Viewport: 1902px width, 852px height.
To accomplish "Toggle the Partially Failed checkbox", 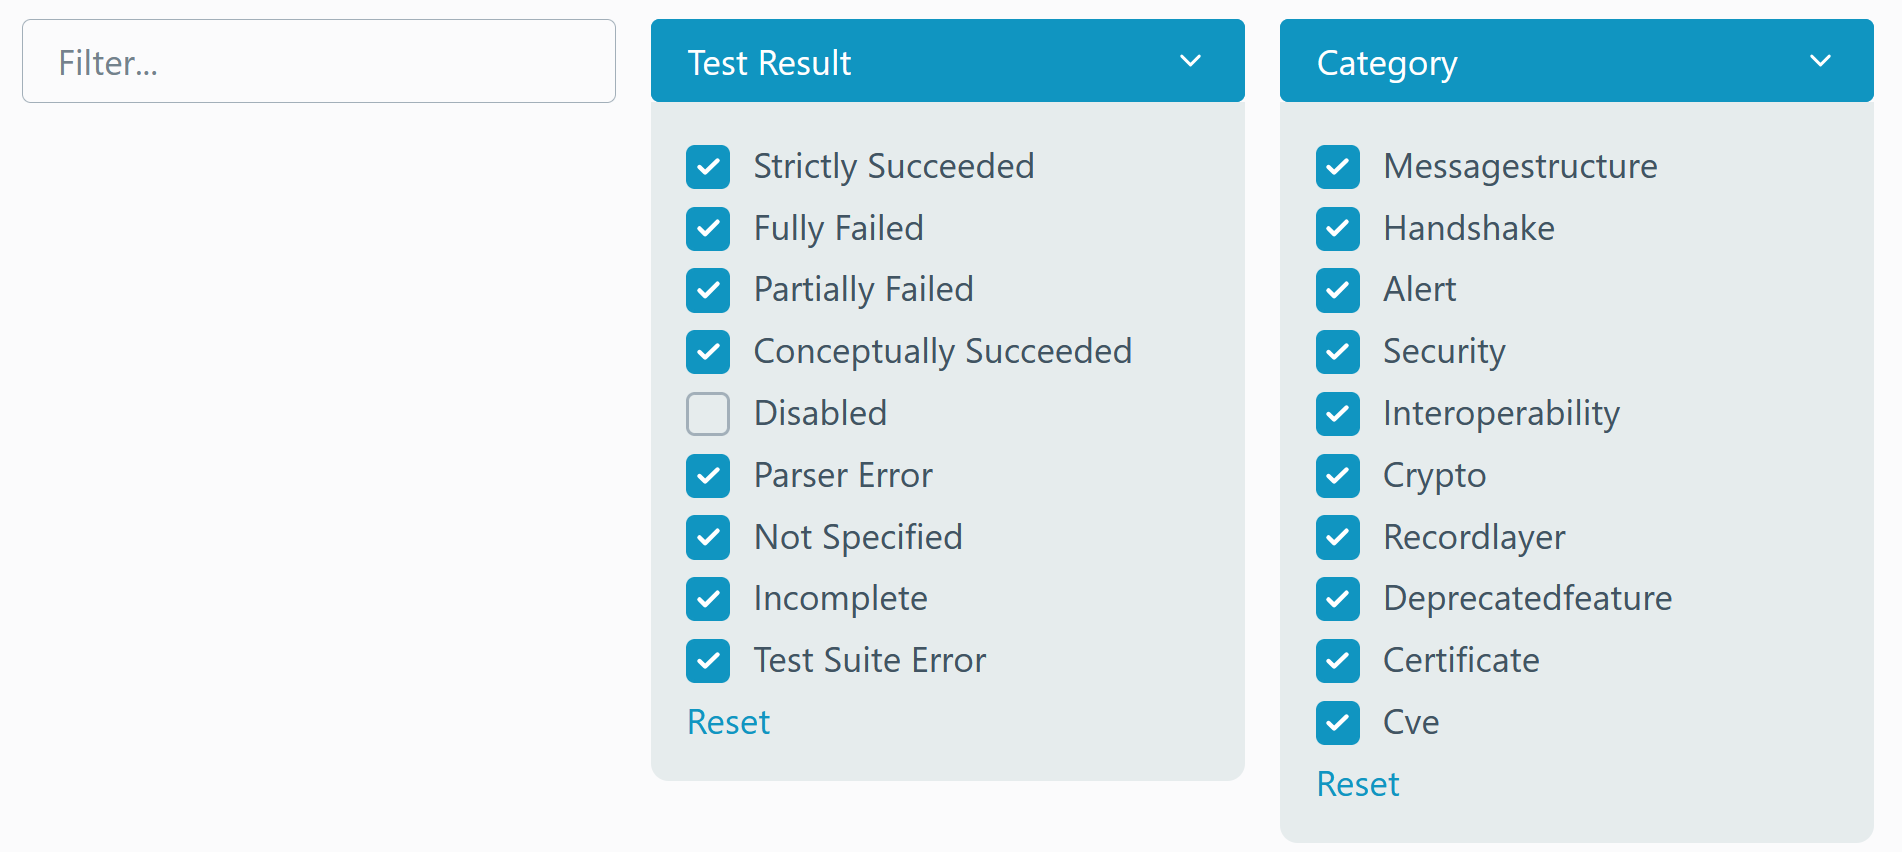I will pyautogui.click(x=708, y=290).
